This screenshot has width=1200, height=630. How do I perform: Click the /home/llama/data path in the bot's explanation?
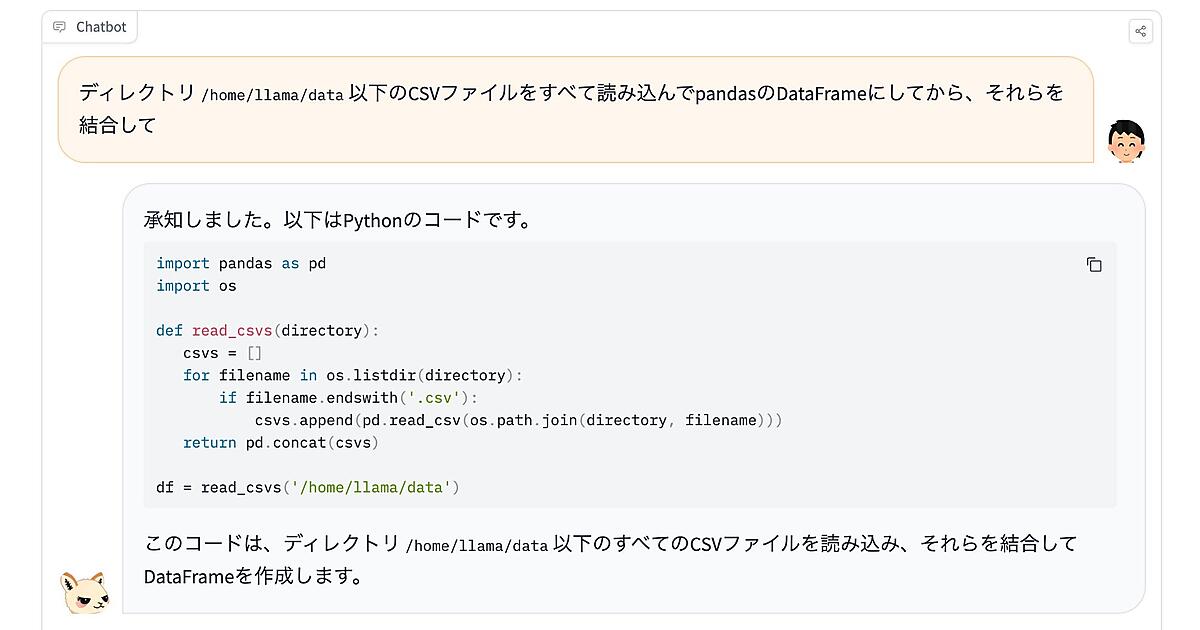(477, 546)
